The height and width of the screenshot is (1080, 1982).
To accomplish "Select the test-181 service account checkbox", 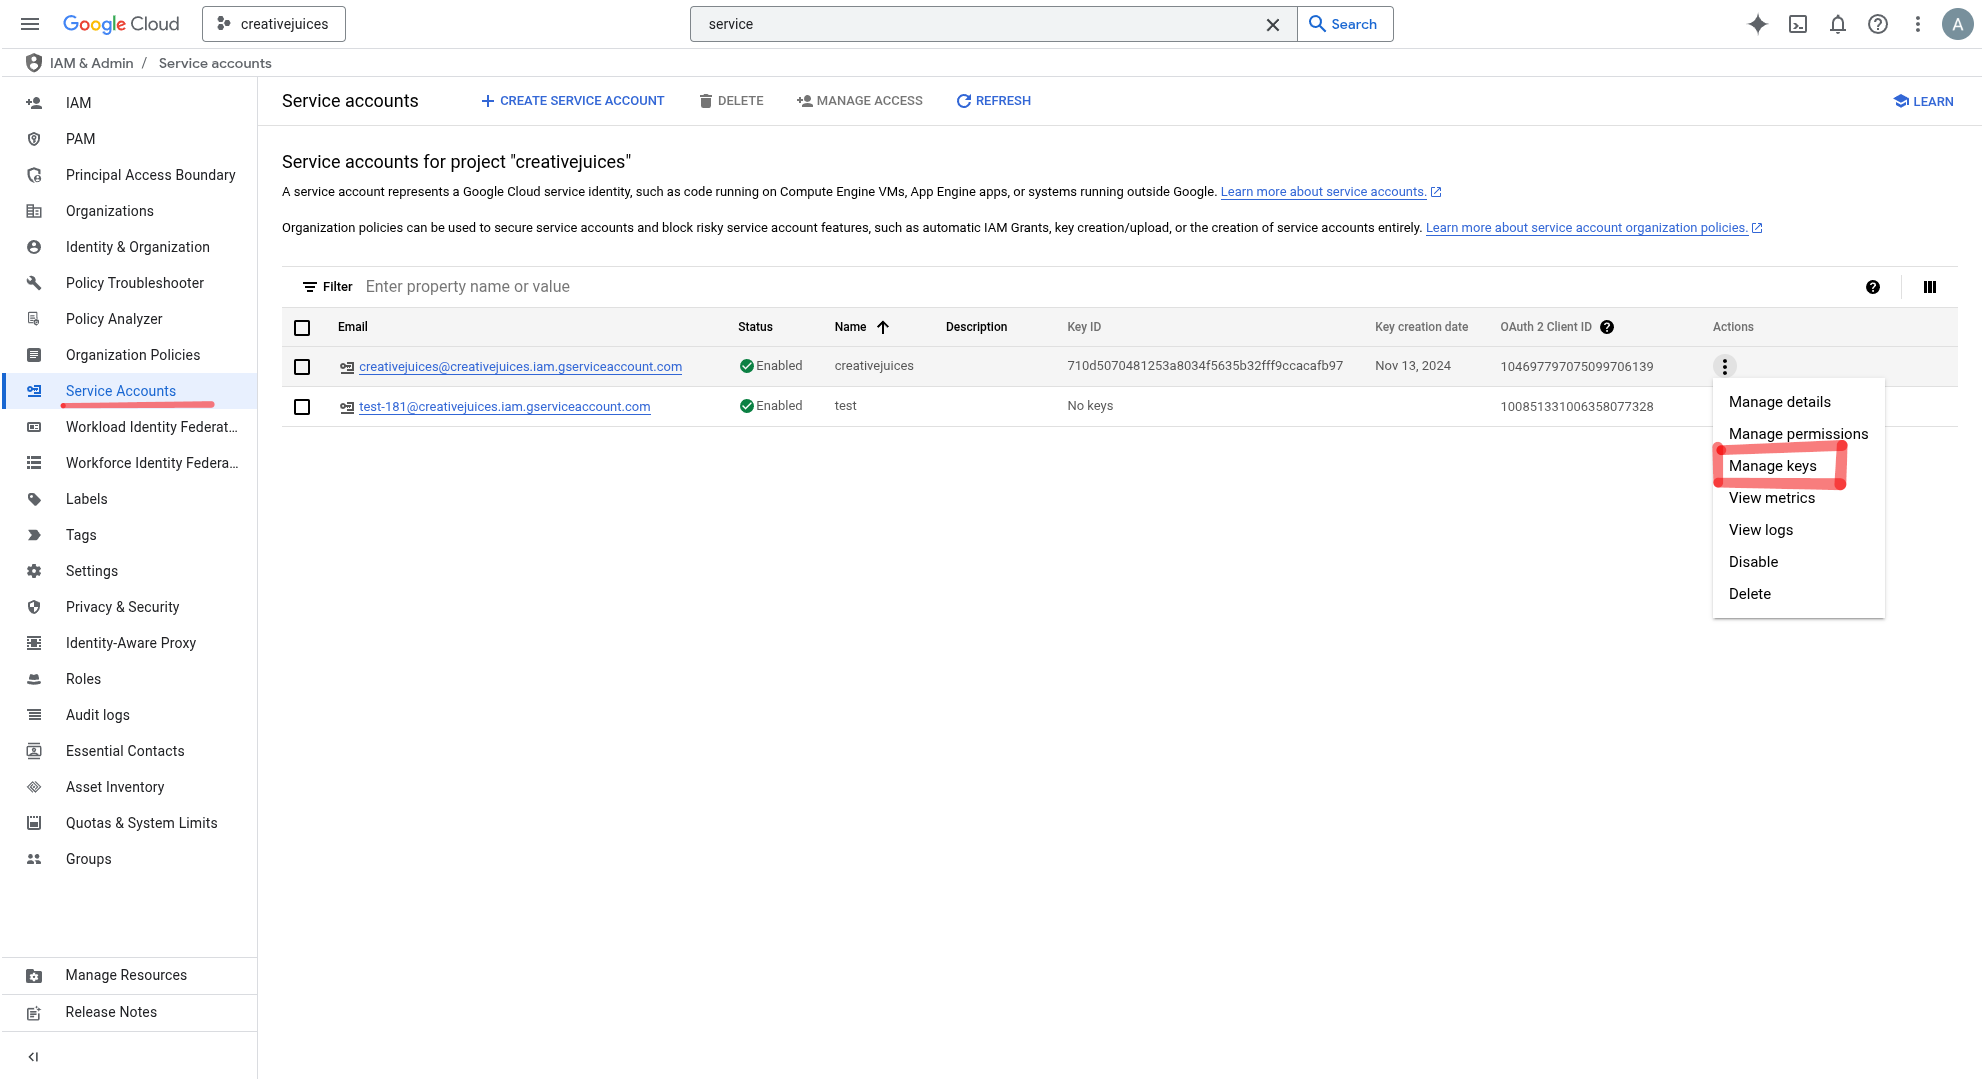I will click(x=302, y=407).
